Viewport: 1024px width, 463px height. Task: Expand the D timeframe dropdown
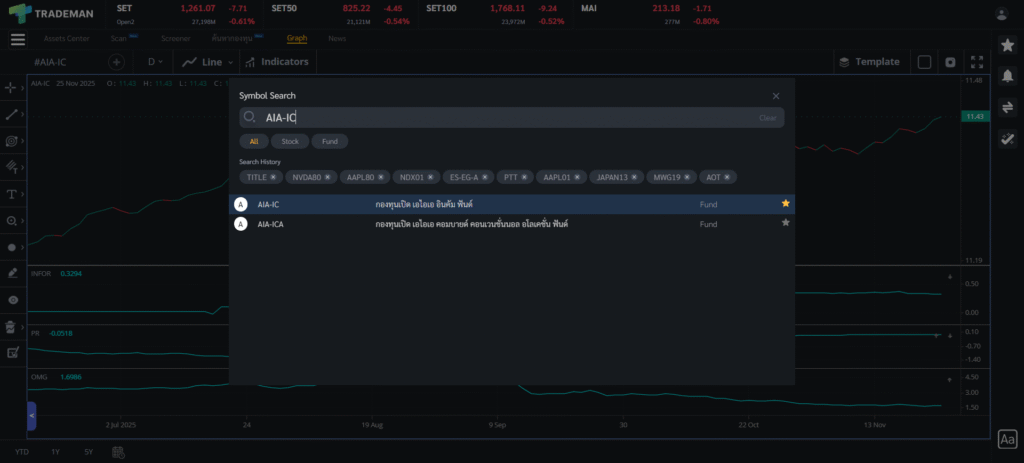(155, 62)
